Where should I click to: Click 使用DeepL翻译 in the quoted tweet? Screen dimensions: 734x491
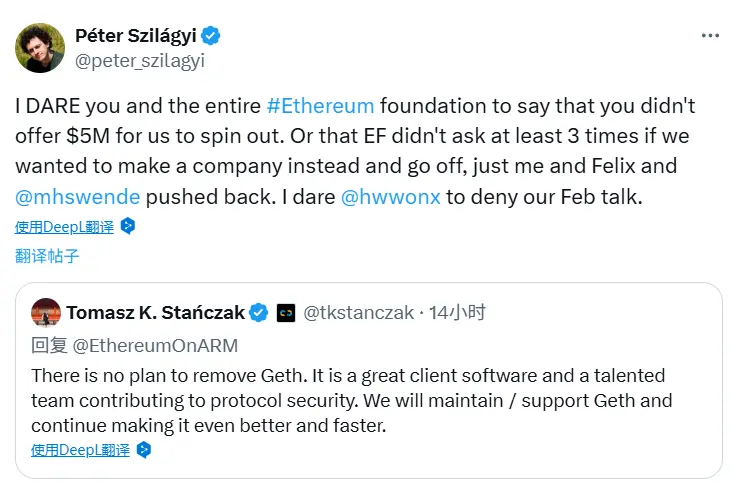(x=80, y=450)
